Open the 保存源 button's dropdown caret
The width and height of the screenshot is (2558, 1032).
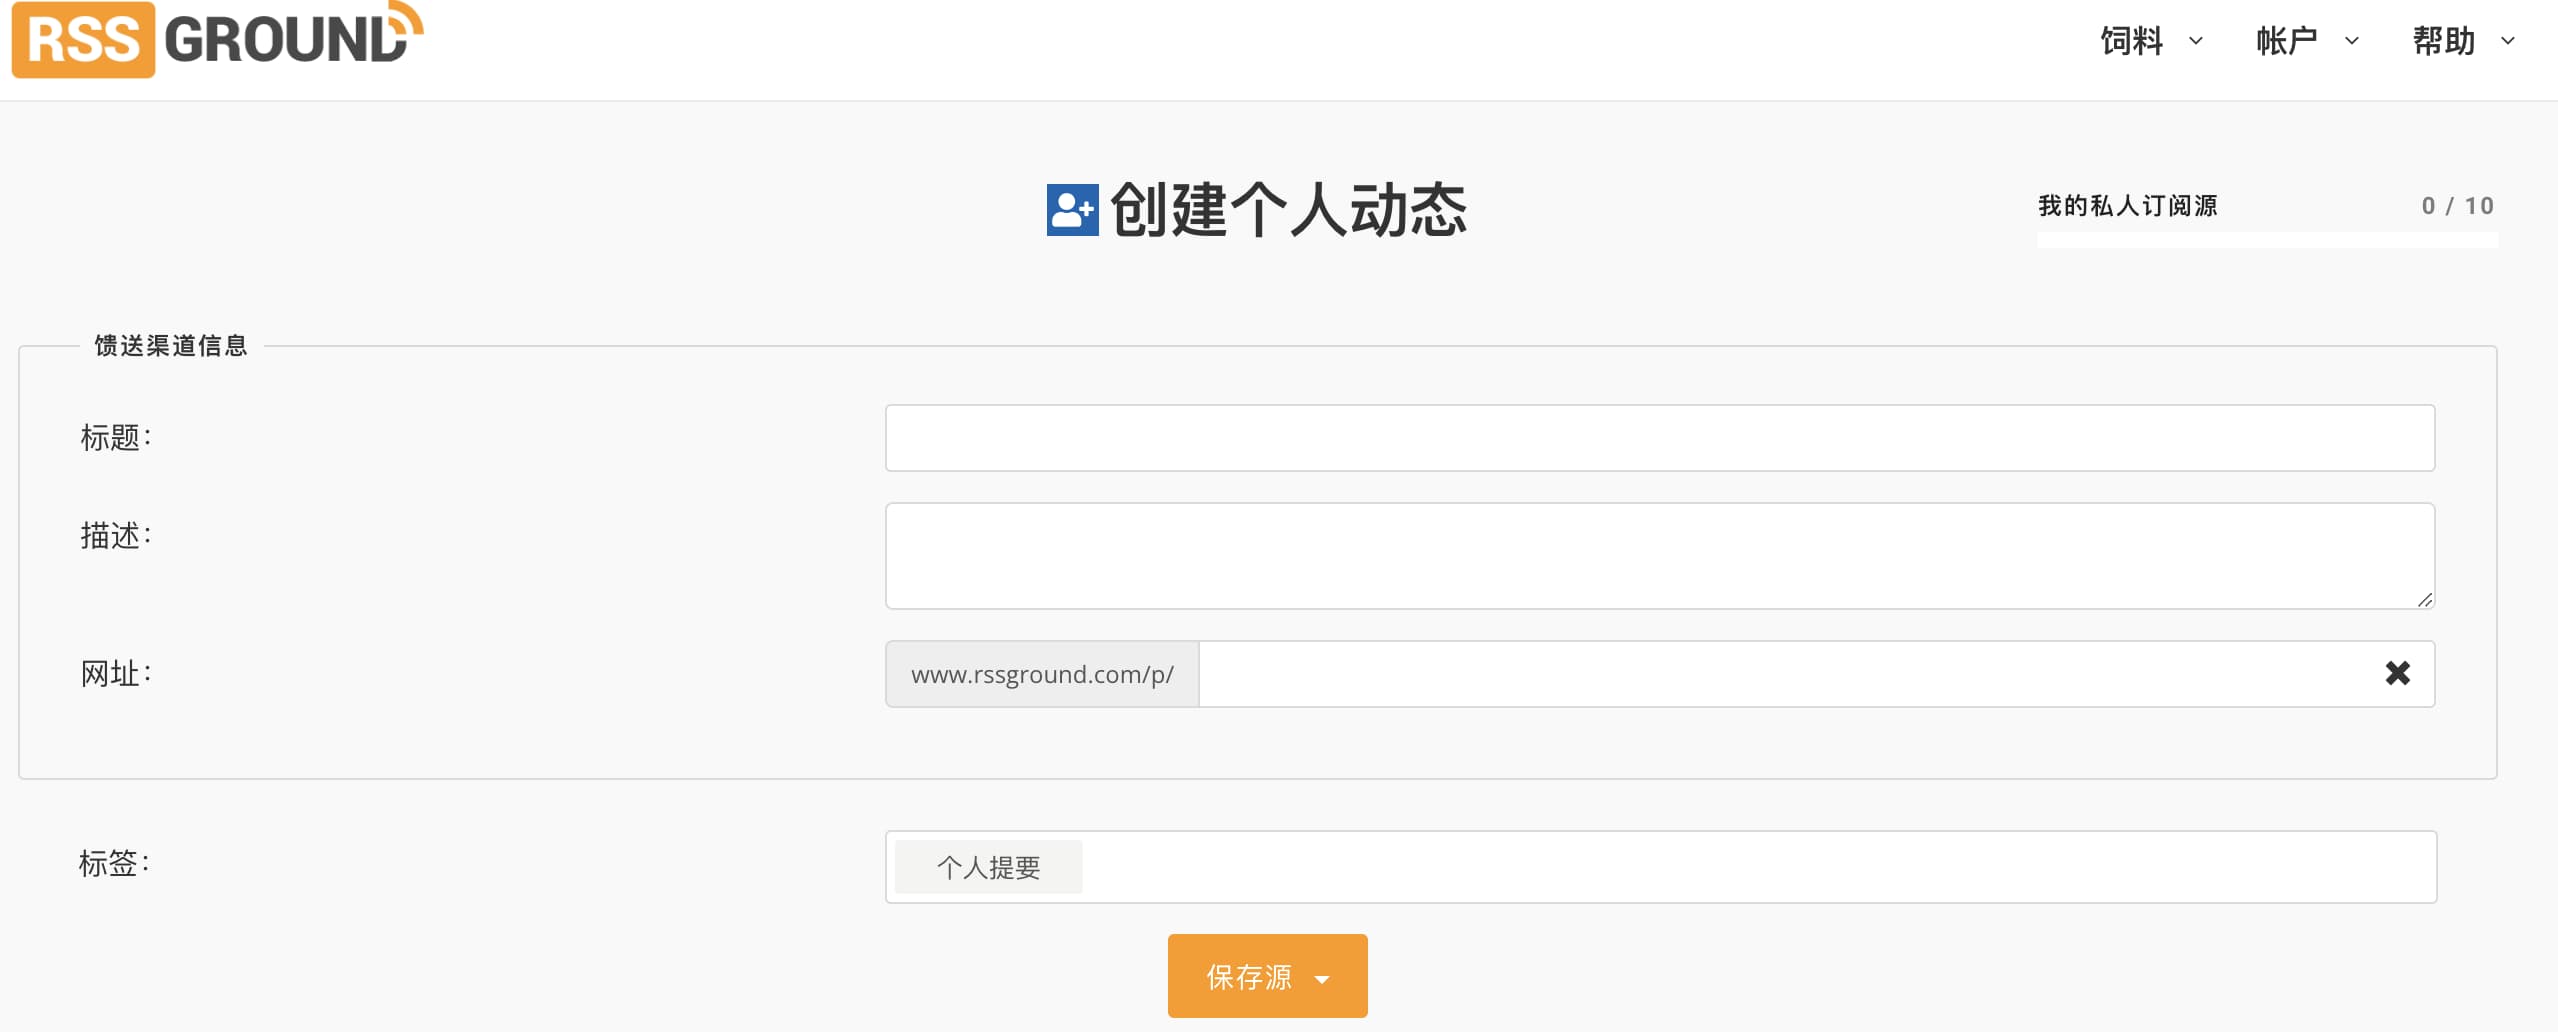(x=1322, y=979)
